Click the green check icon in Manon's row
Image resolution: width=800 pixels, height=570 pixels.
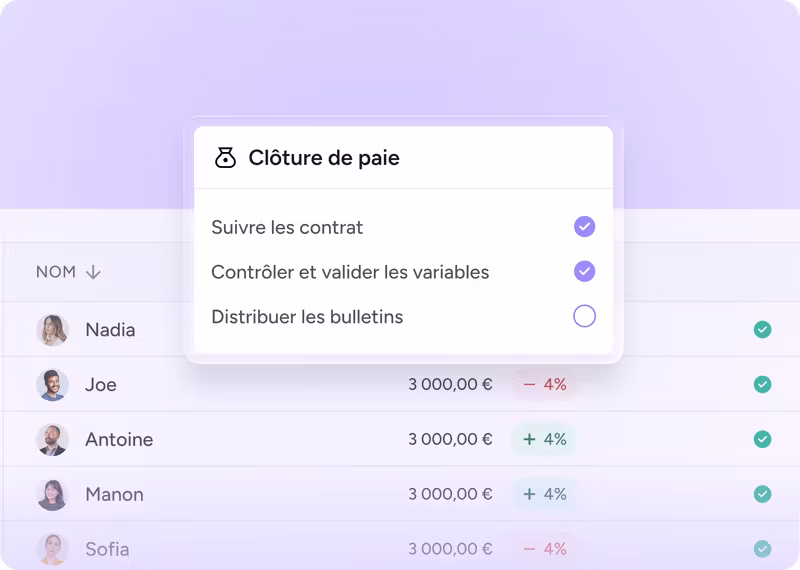point(762,494)
